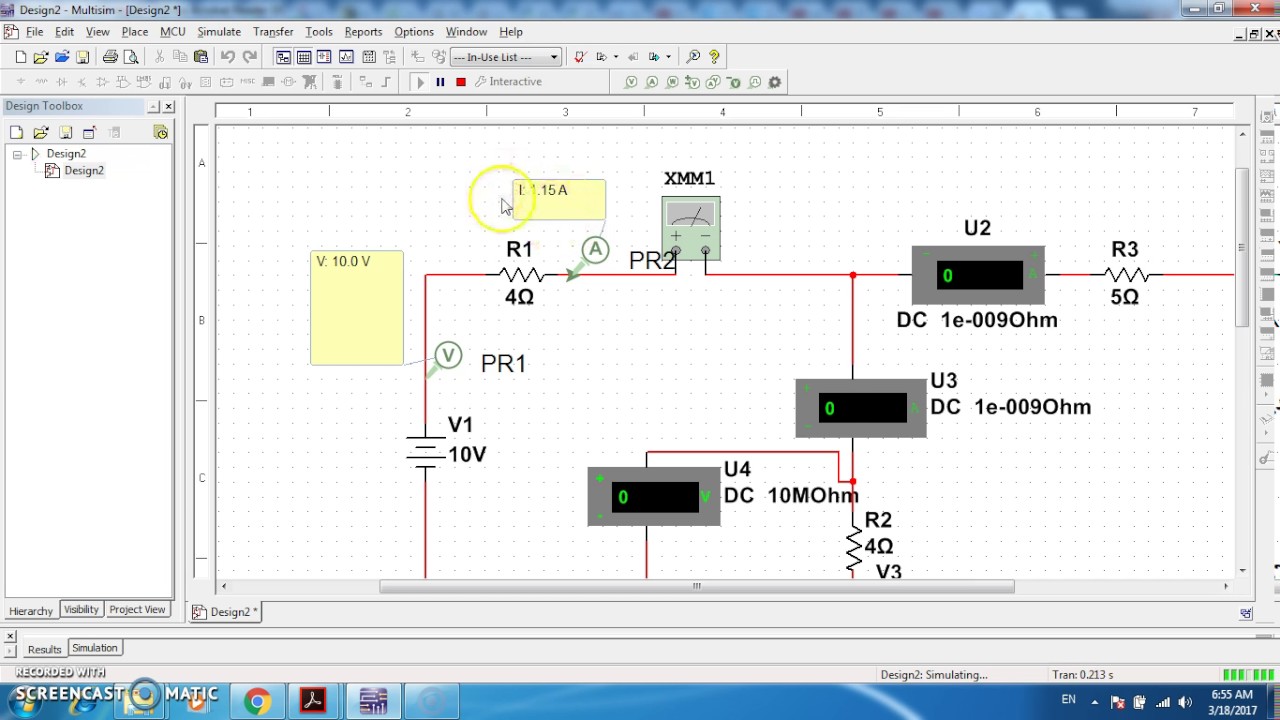
Task: Open the Reports menu
Action: tap(363, 32)
